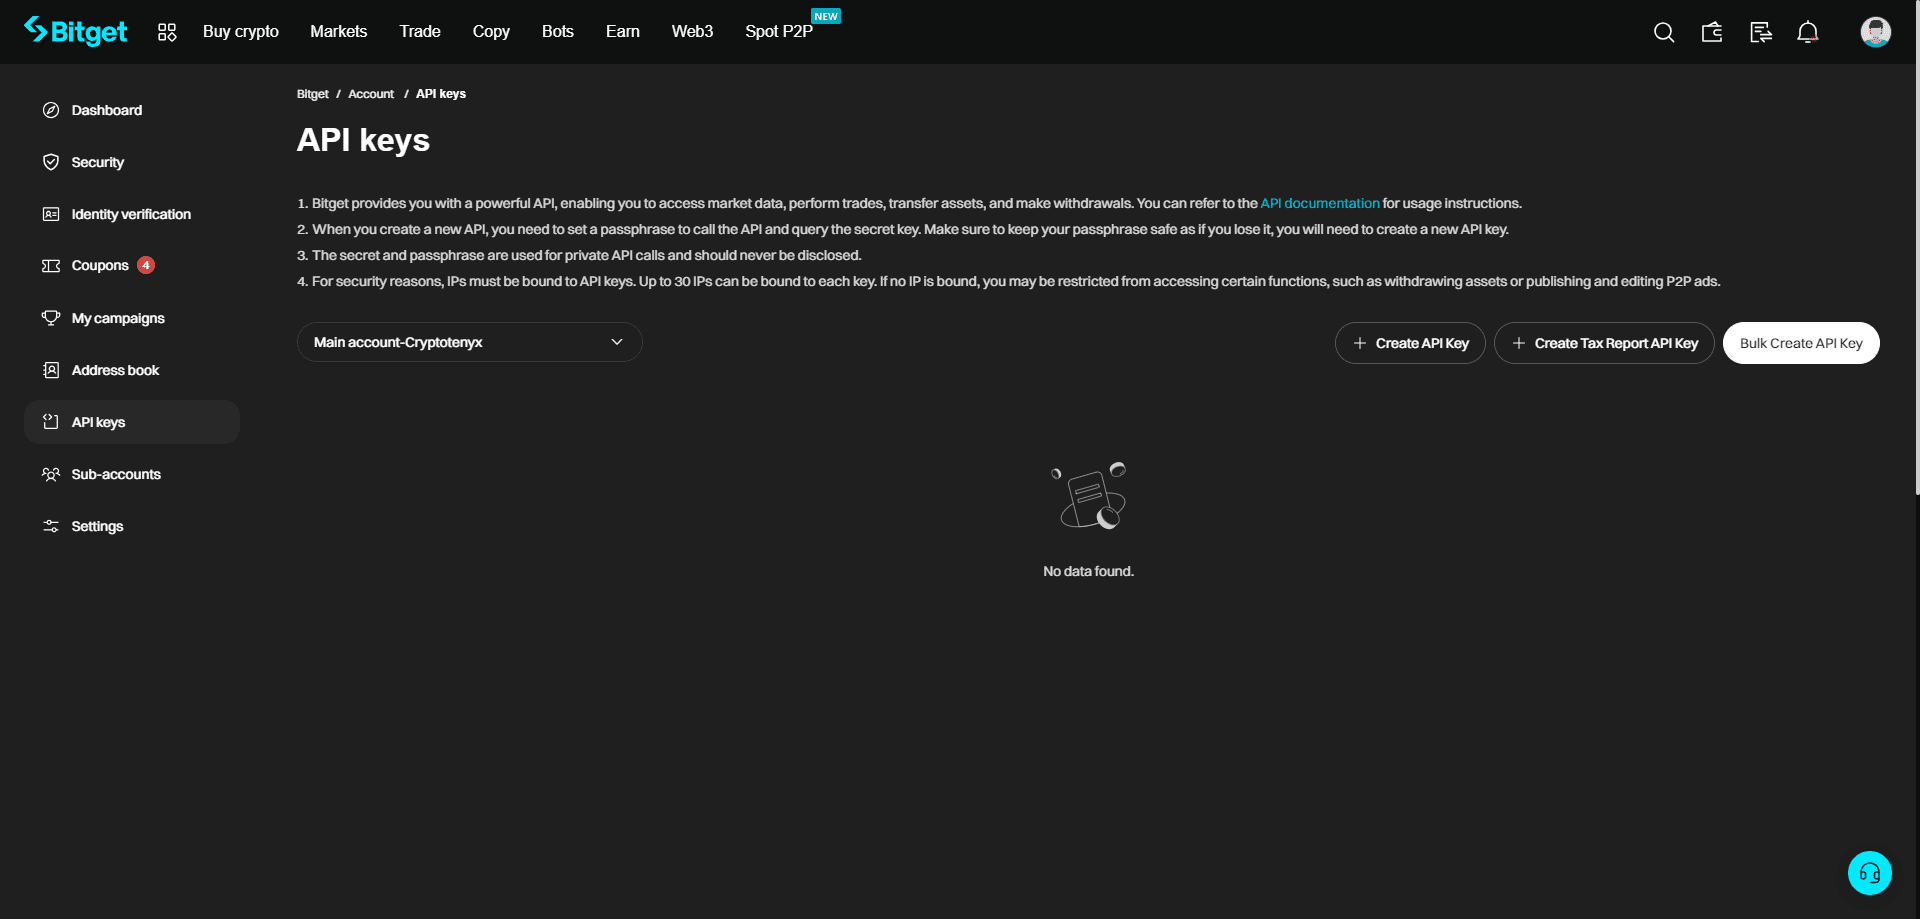Click the Bitget logo in header
Screen dimensions: 1920x919
pyautogui.click(x=76, y=32)
